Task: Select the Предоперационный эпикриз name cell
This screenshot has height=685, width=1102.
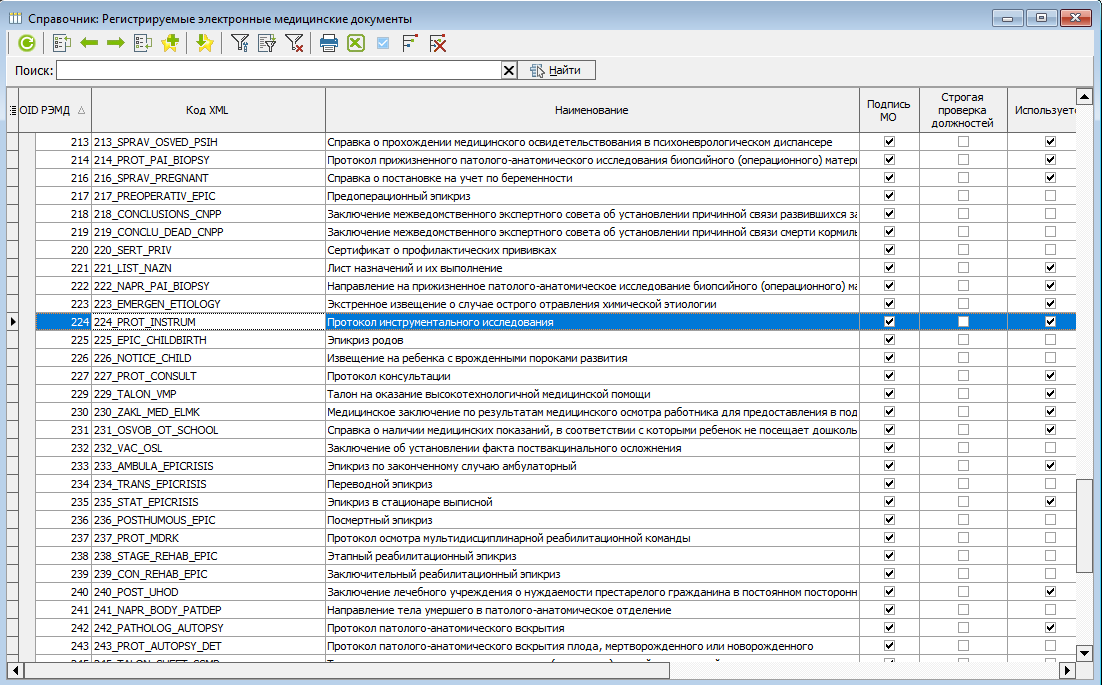Action: (x=592, y=196)
